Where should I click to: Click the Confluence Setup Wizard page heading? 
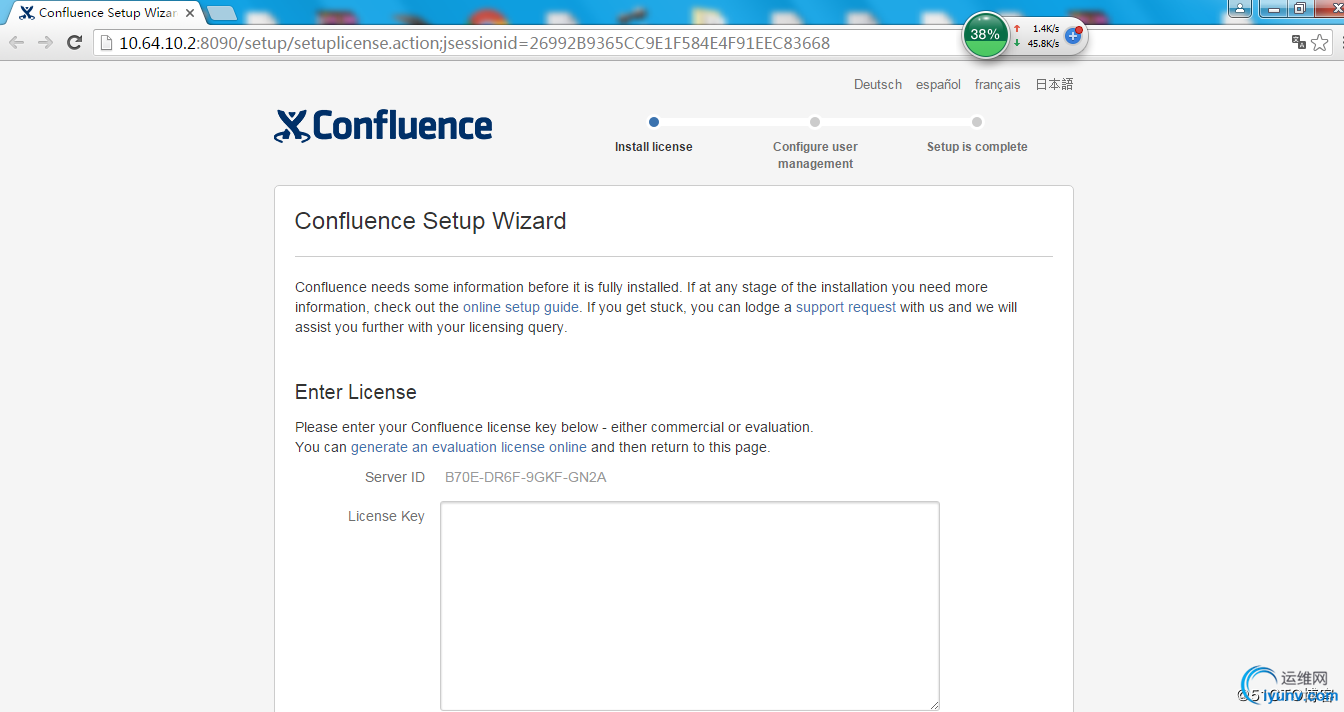431,221
